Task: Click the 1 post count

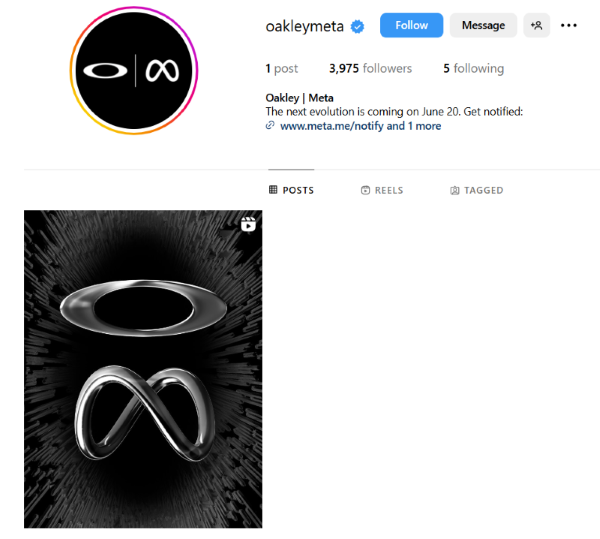Action: click(x=282, y=68)
